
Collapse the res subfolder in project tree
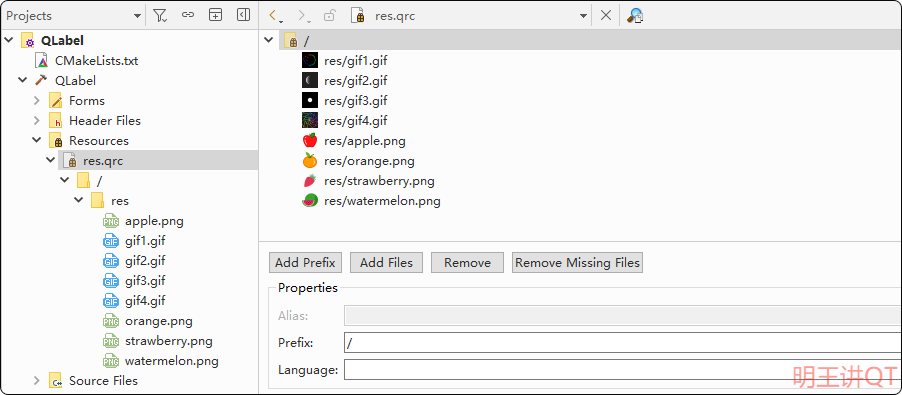[79, 201]
